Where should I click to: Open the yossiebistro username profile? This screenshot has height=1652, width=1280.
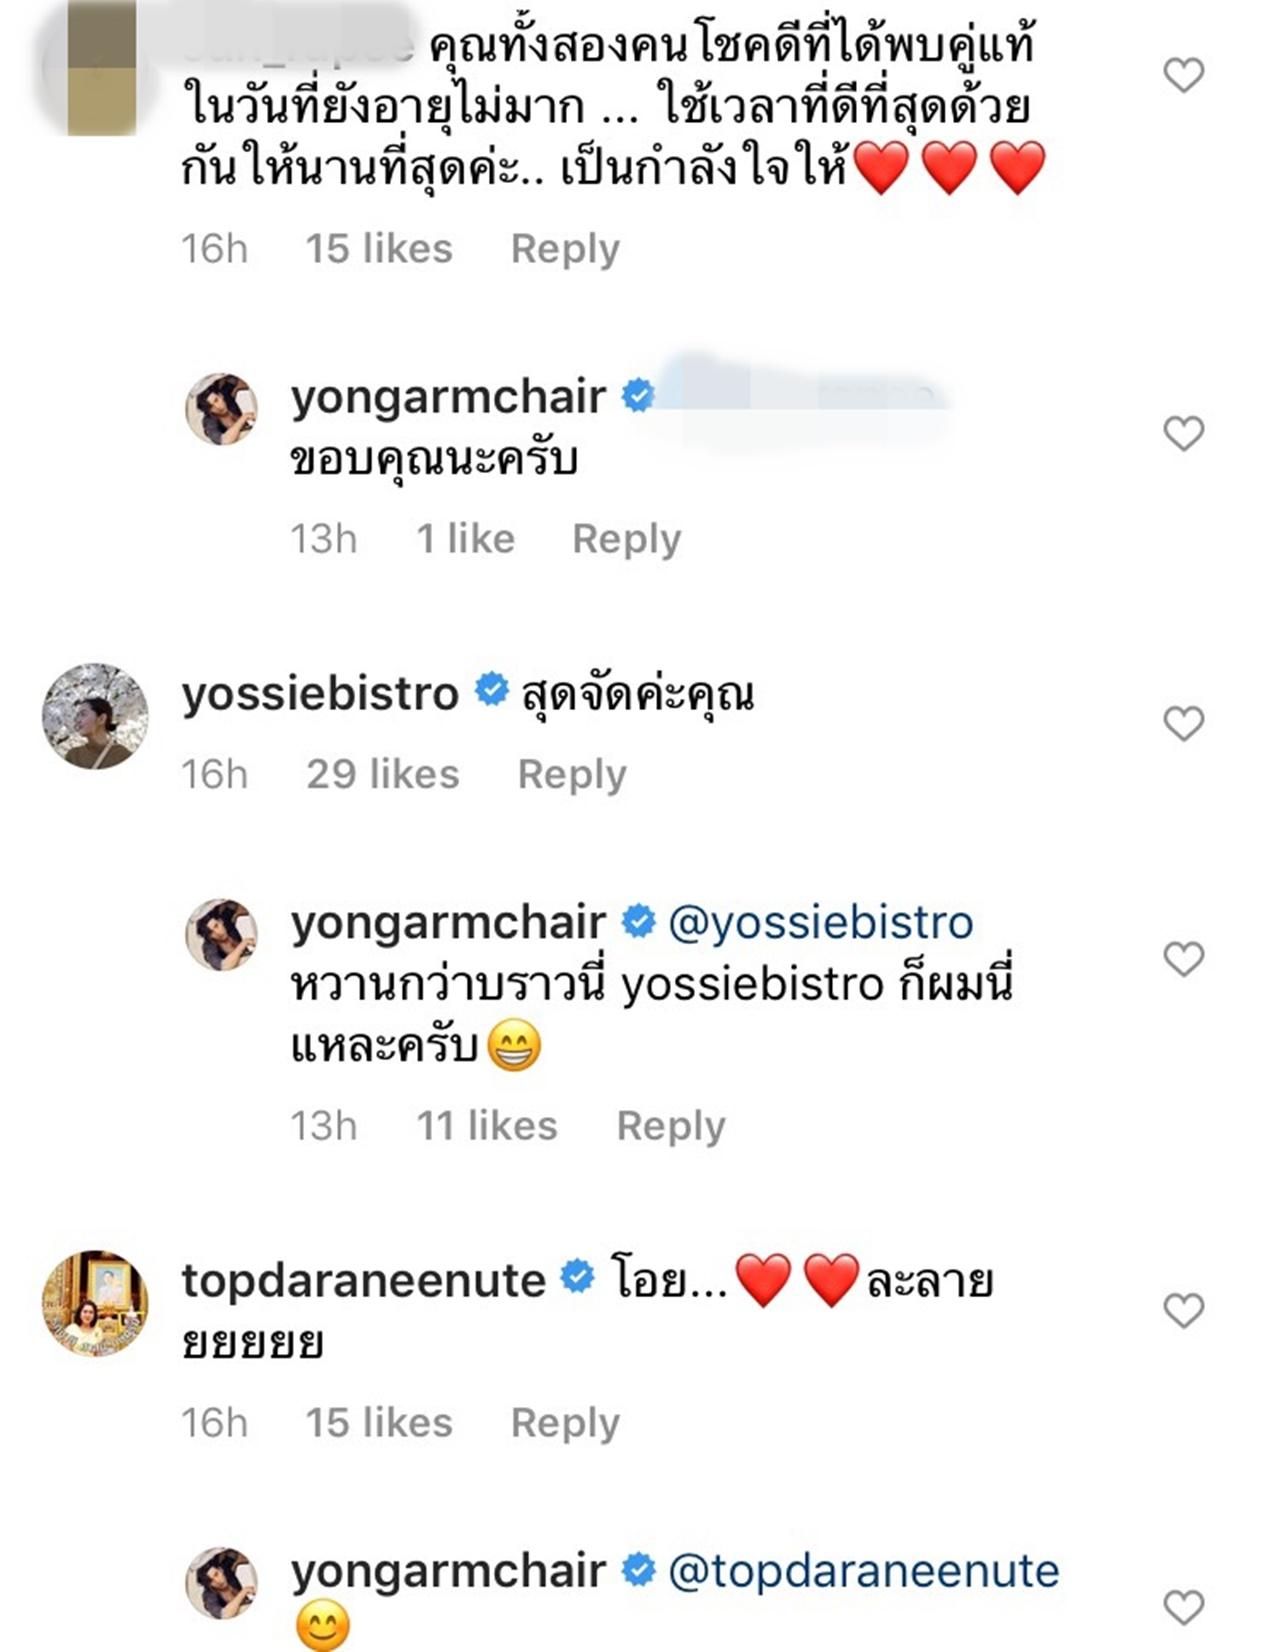click(320, 693)
